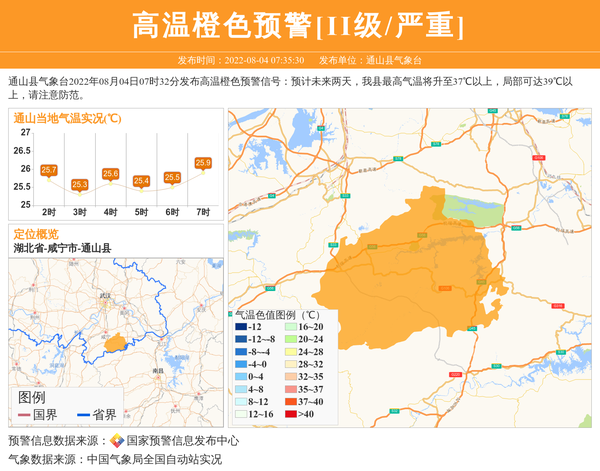Click the 湖北省-咸宁市-通山县 location text

click(x=62, y=248)
